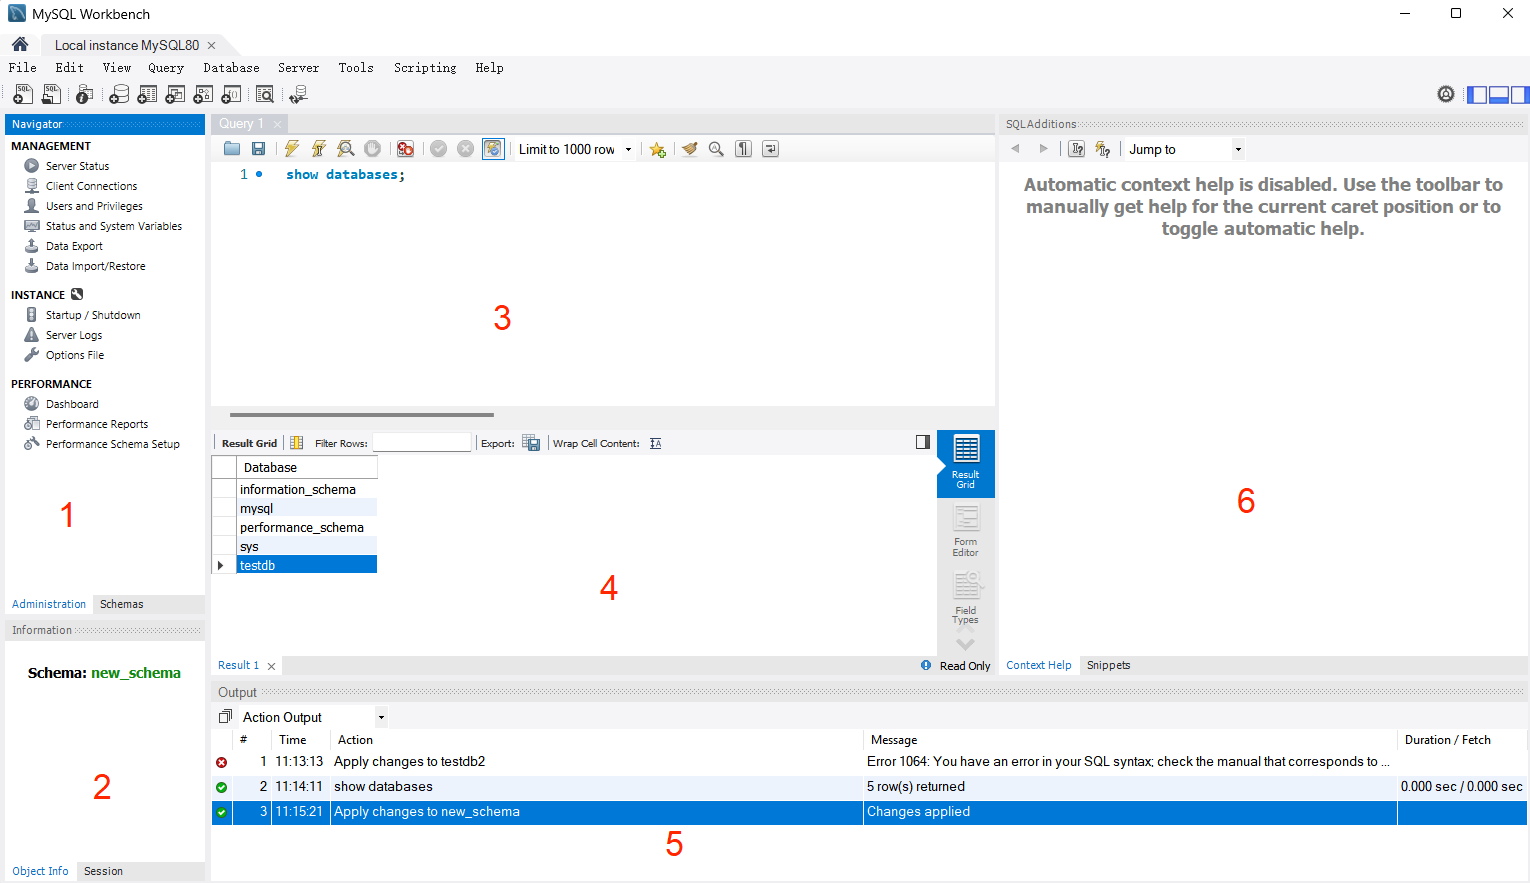Image resolution: width=1530 pixels, height=883 pixels.
Task: Click the editor horizontal scrollbar
Action: point(362,414)
